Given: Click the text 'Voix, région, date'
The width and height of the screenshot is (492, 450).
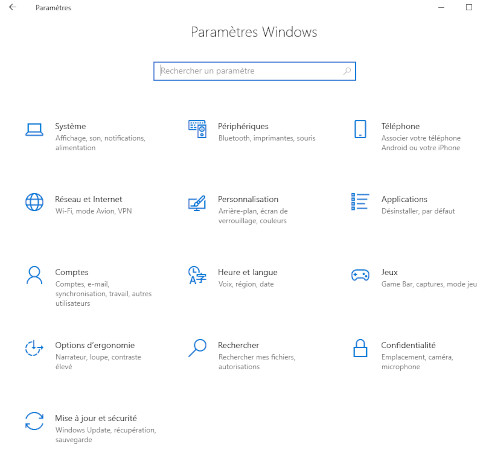Looking at the screenshot, I should (246, 284).
